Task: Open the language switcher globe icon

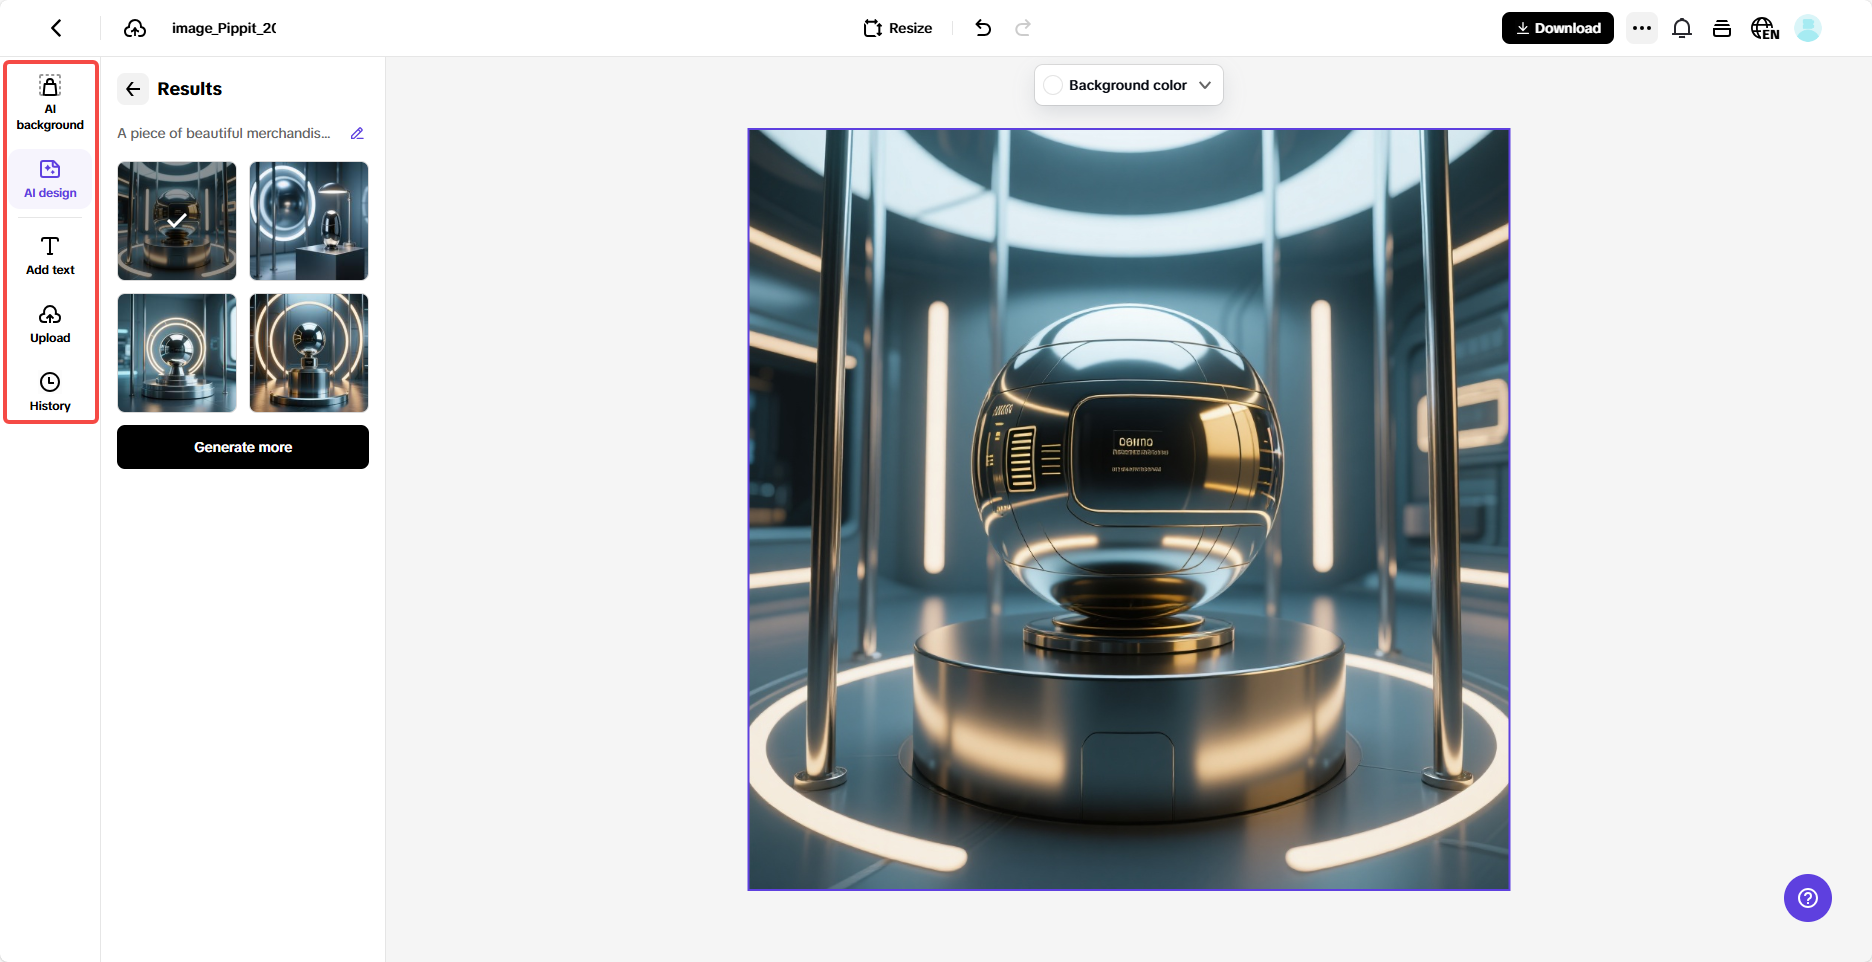Action: pyautogui.click(x=1764, y=28)
